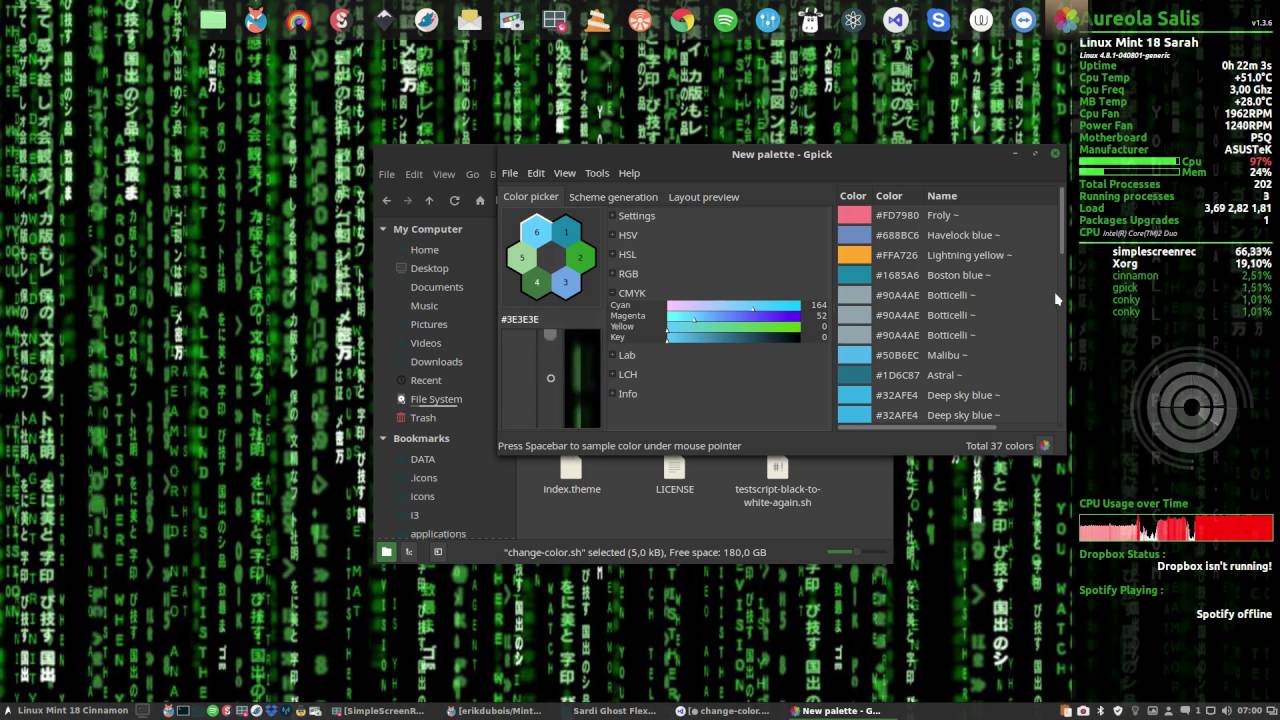Open Gpick View menu
Viewport: 1280px width, 720px height.
pyautogui.click(x=565, y=173)
